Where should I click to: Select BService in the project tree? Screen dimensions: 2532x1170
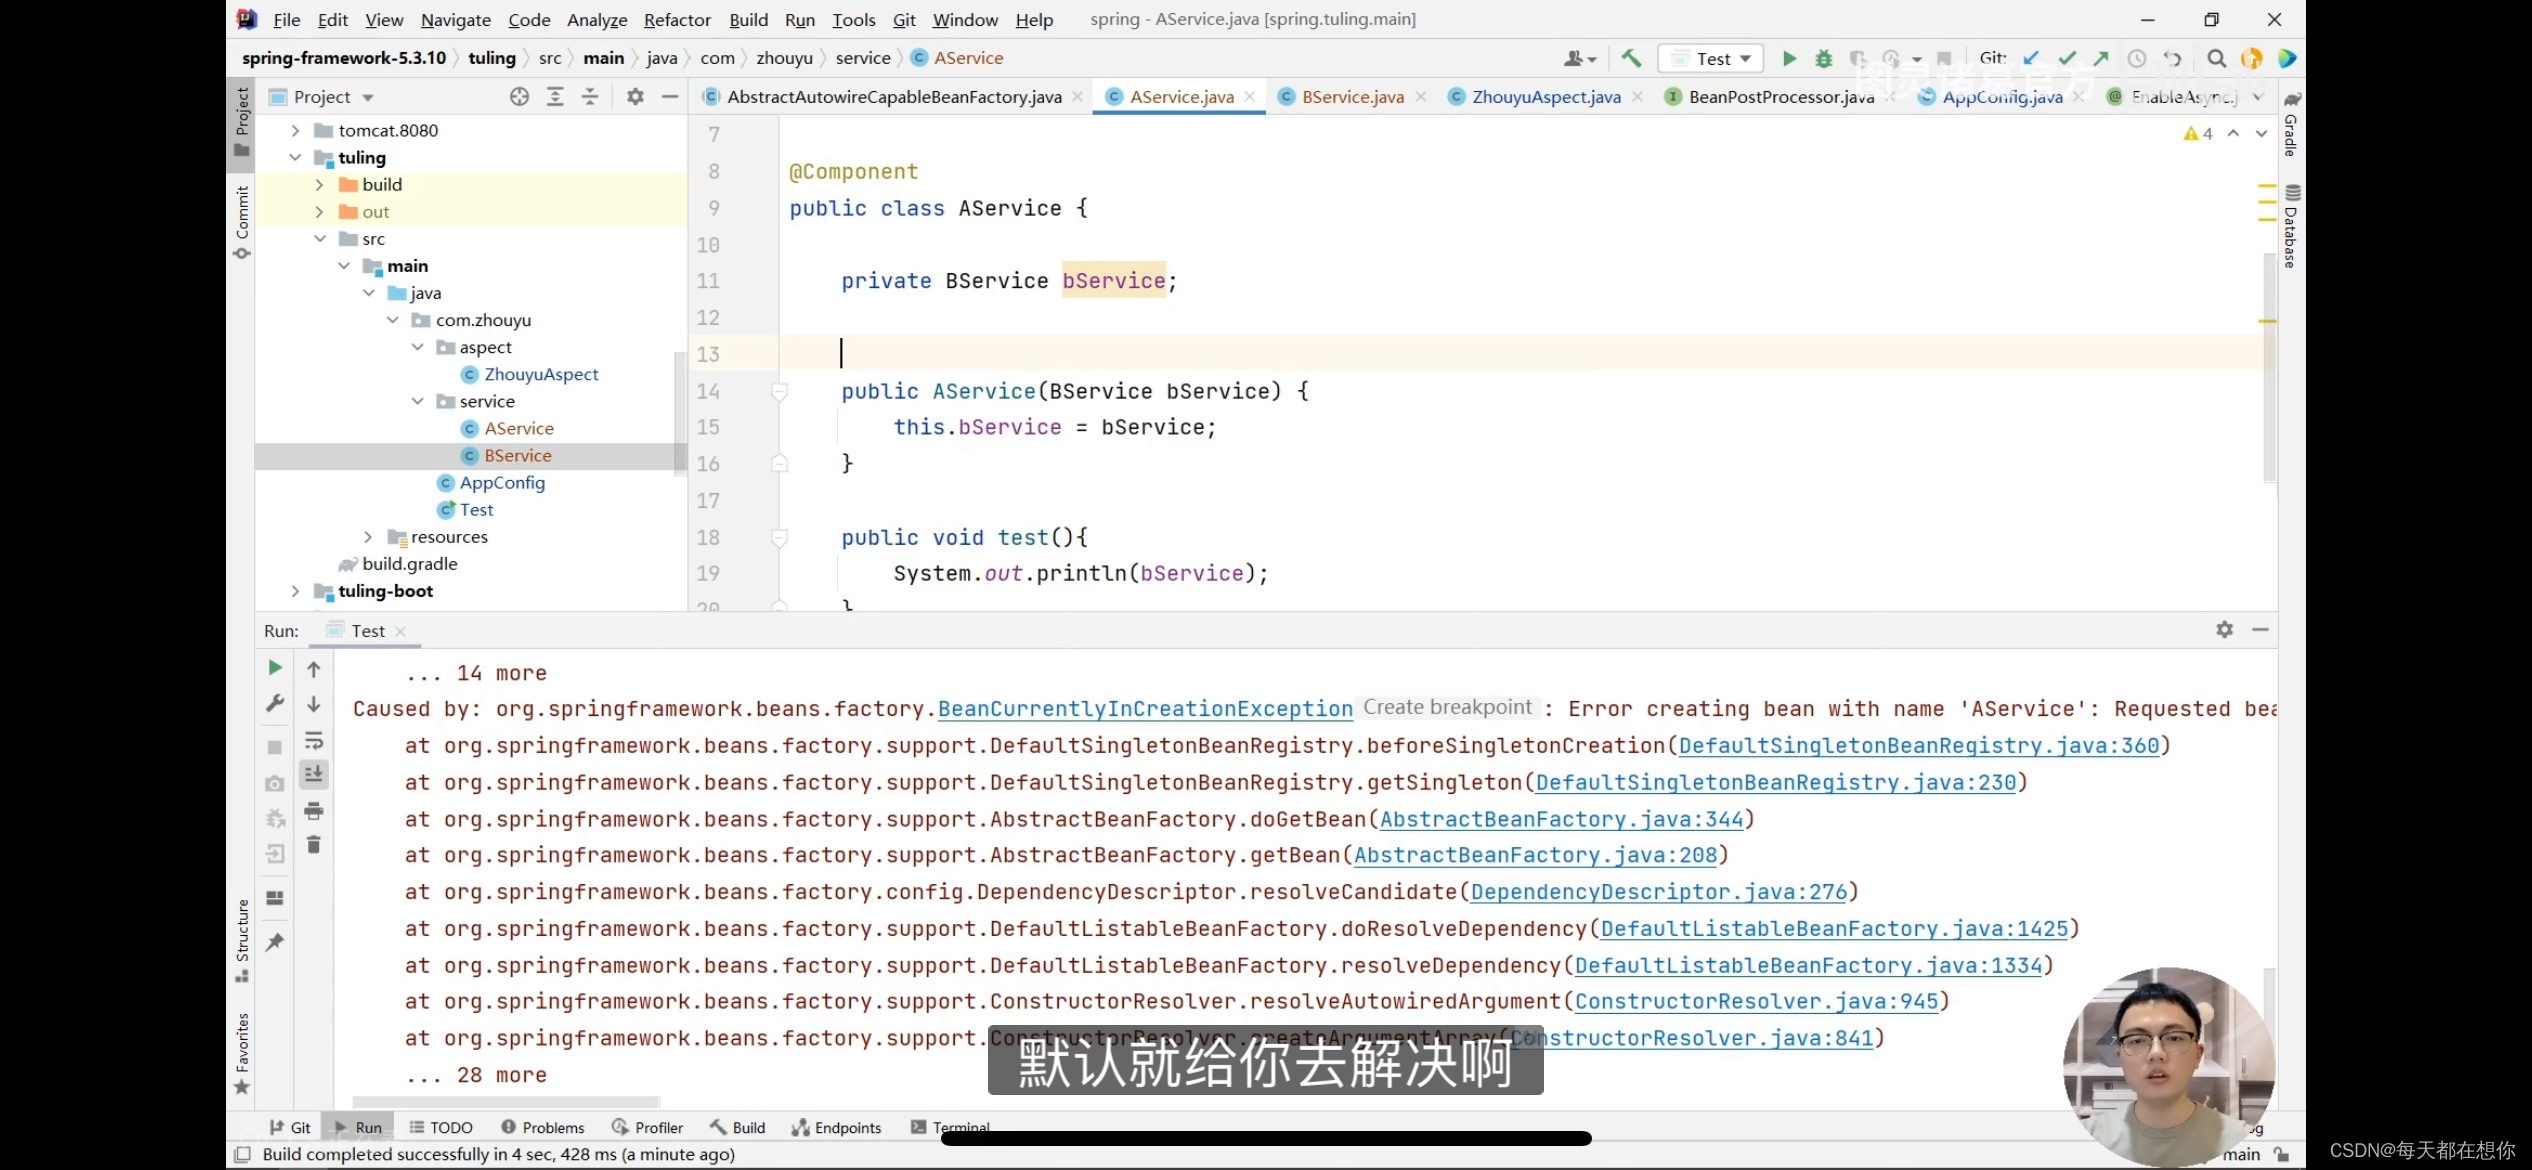[517, 455]
